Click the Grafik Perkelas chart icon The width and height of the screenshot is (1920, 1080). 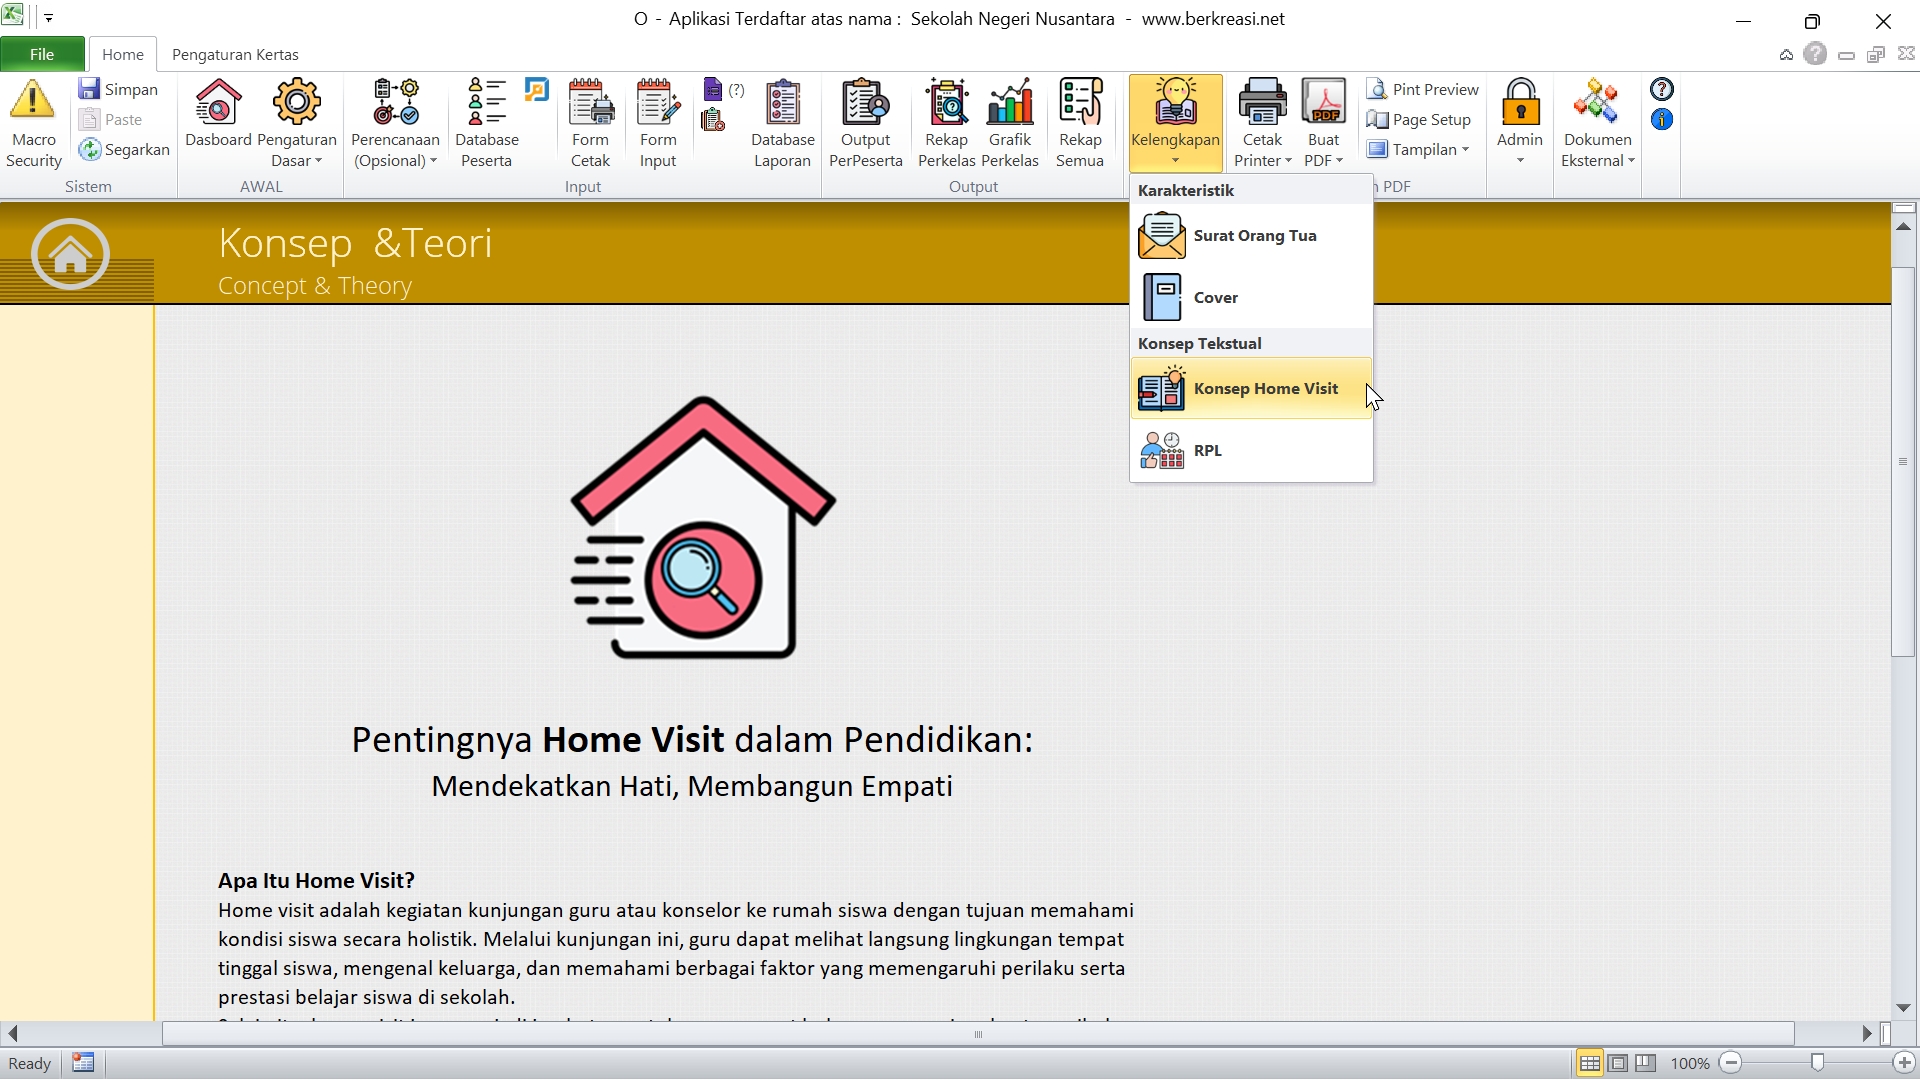1010,102
